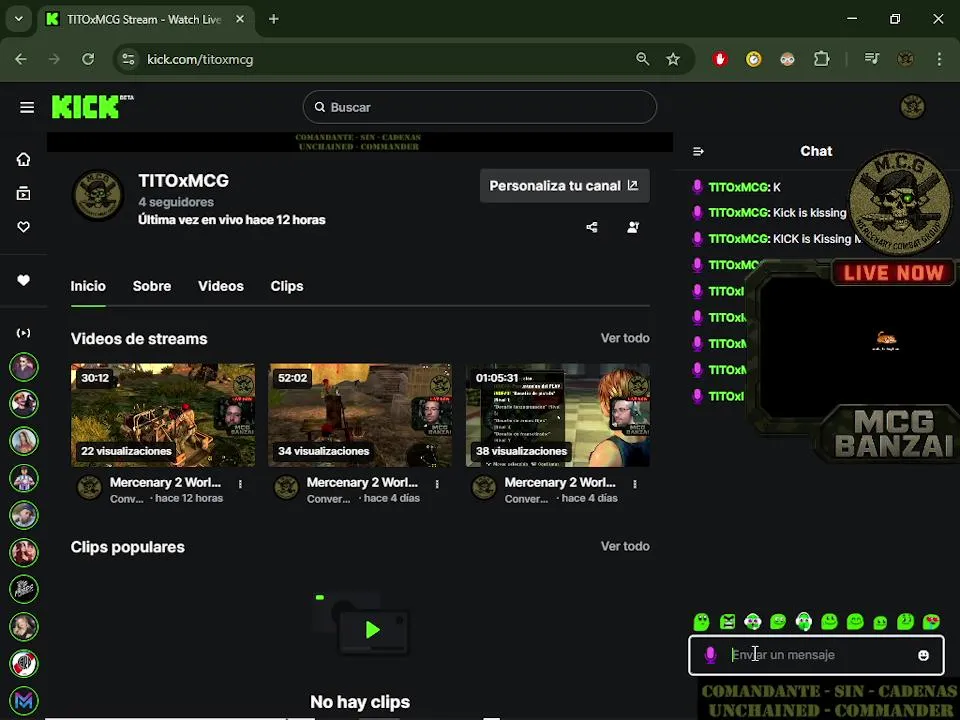Viewport: 960px width, 720px height.
Task: Select the Inicio tab
Action: (x=88, y=286)
